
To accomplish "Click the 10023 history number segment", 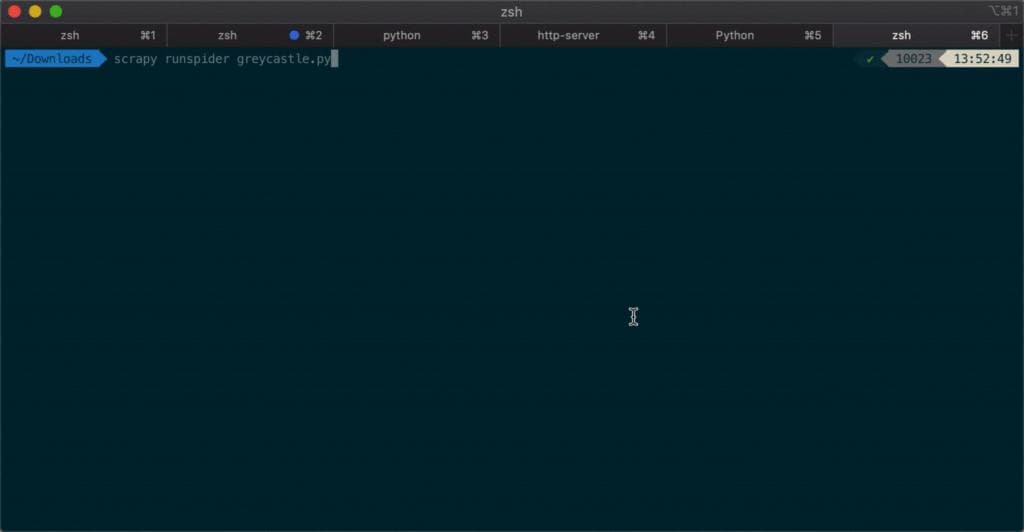I will (913, 59).
